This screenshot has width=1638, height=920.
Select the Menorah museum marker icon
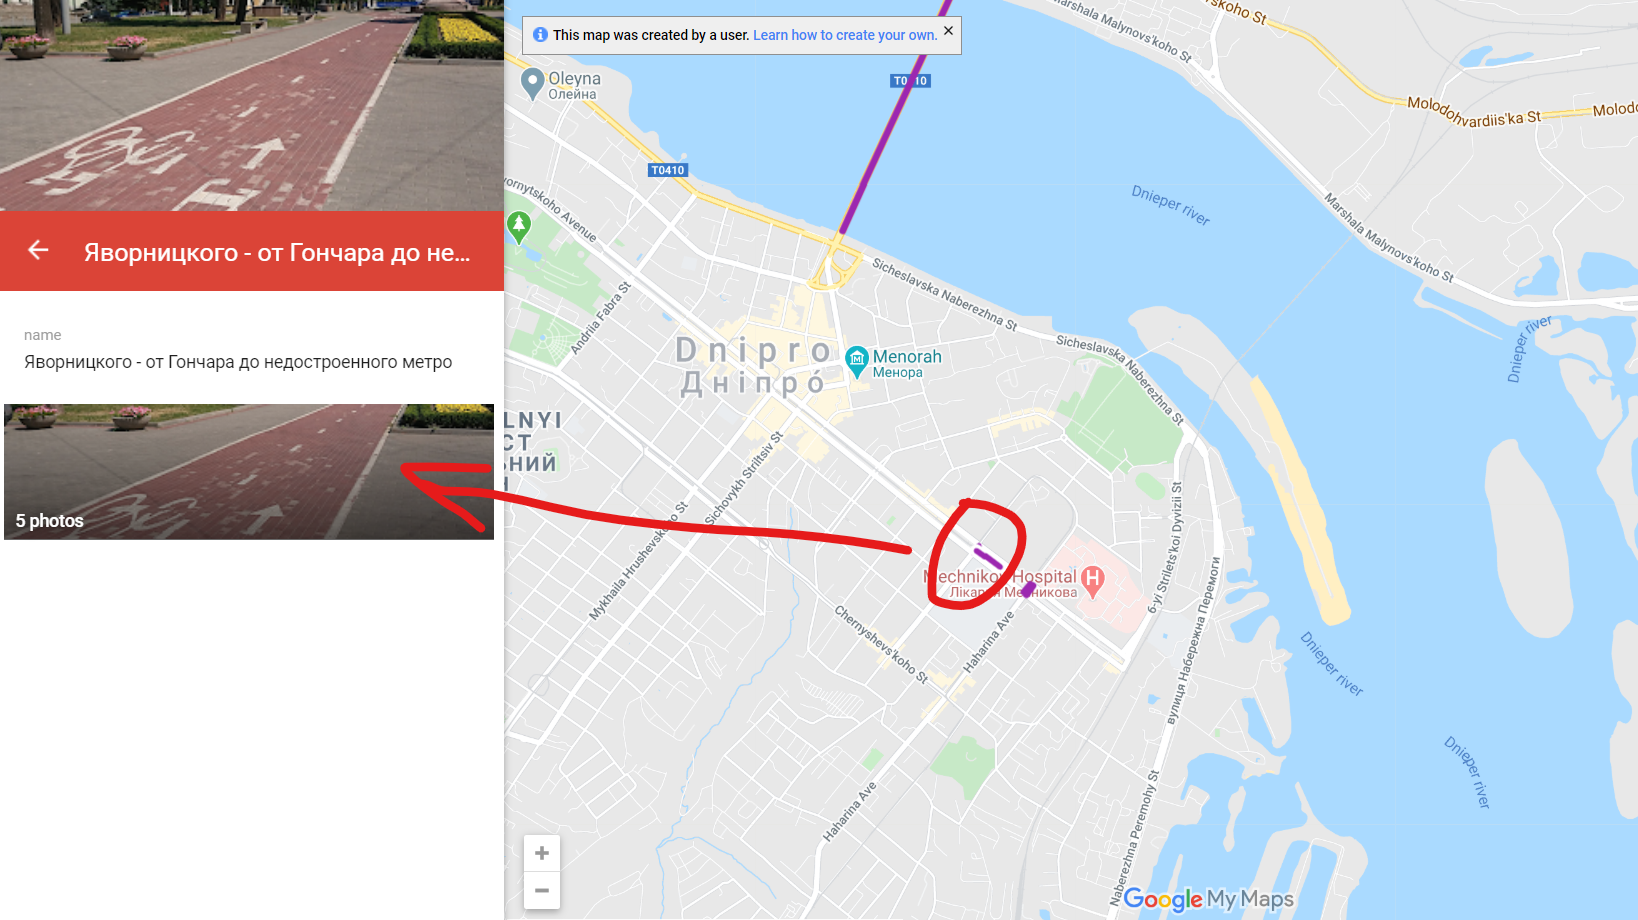857,361
